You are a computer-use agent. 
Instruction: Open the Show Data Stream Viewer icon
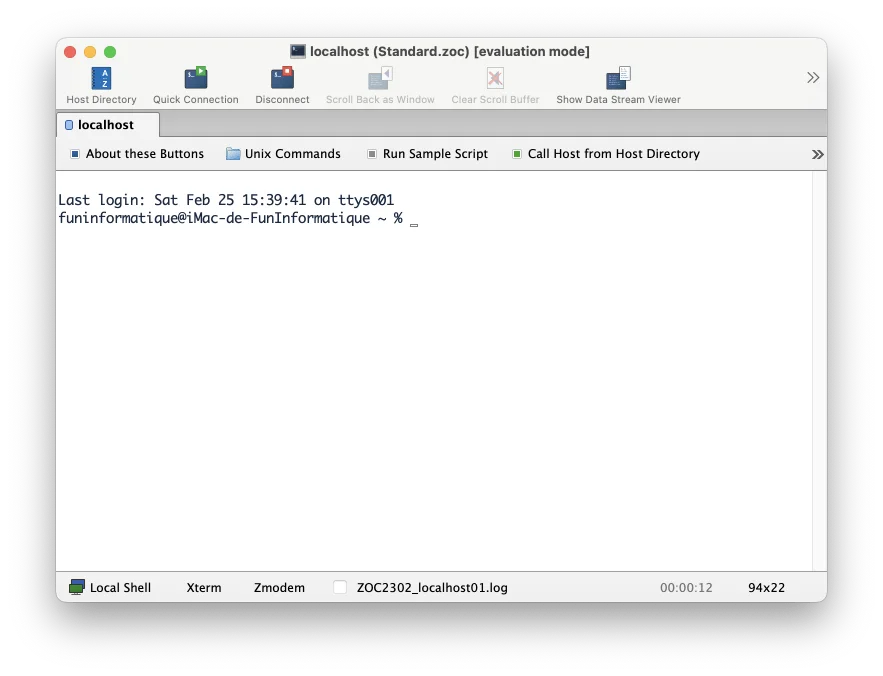617,76
